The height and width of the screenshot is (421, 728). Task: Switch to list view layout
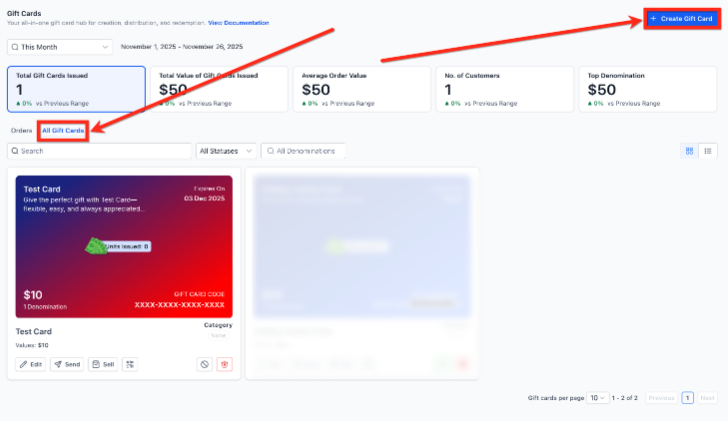(708, 151)
